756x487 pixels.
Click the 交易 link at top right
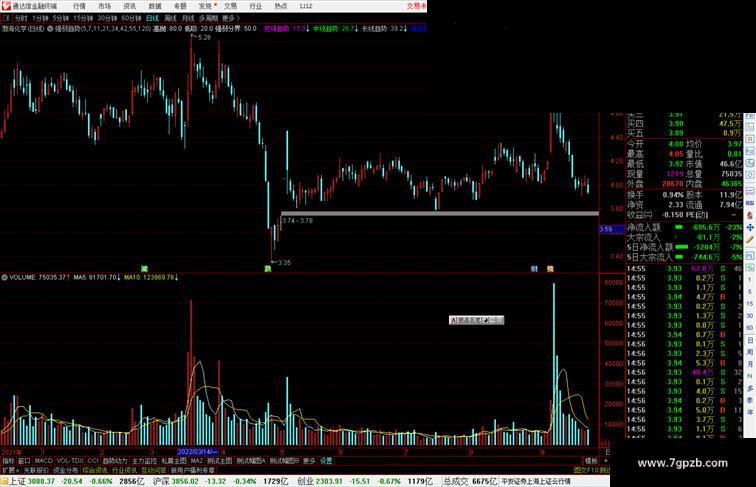416,6
